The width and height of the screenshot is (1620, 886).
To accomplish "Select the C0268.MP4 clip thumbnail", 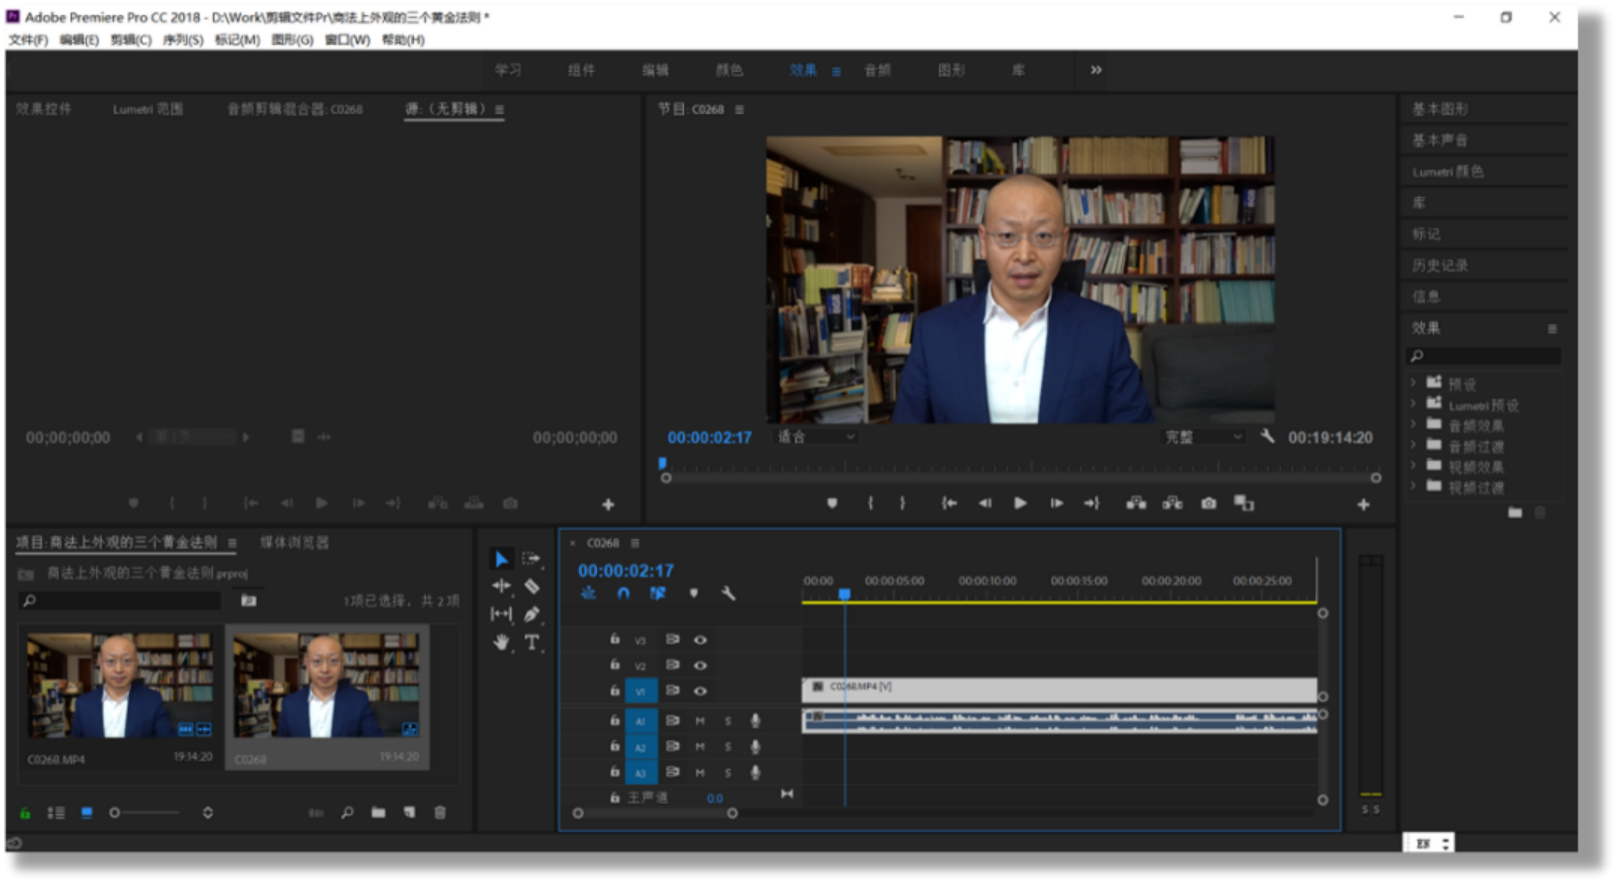I will coord(119,686).
